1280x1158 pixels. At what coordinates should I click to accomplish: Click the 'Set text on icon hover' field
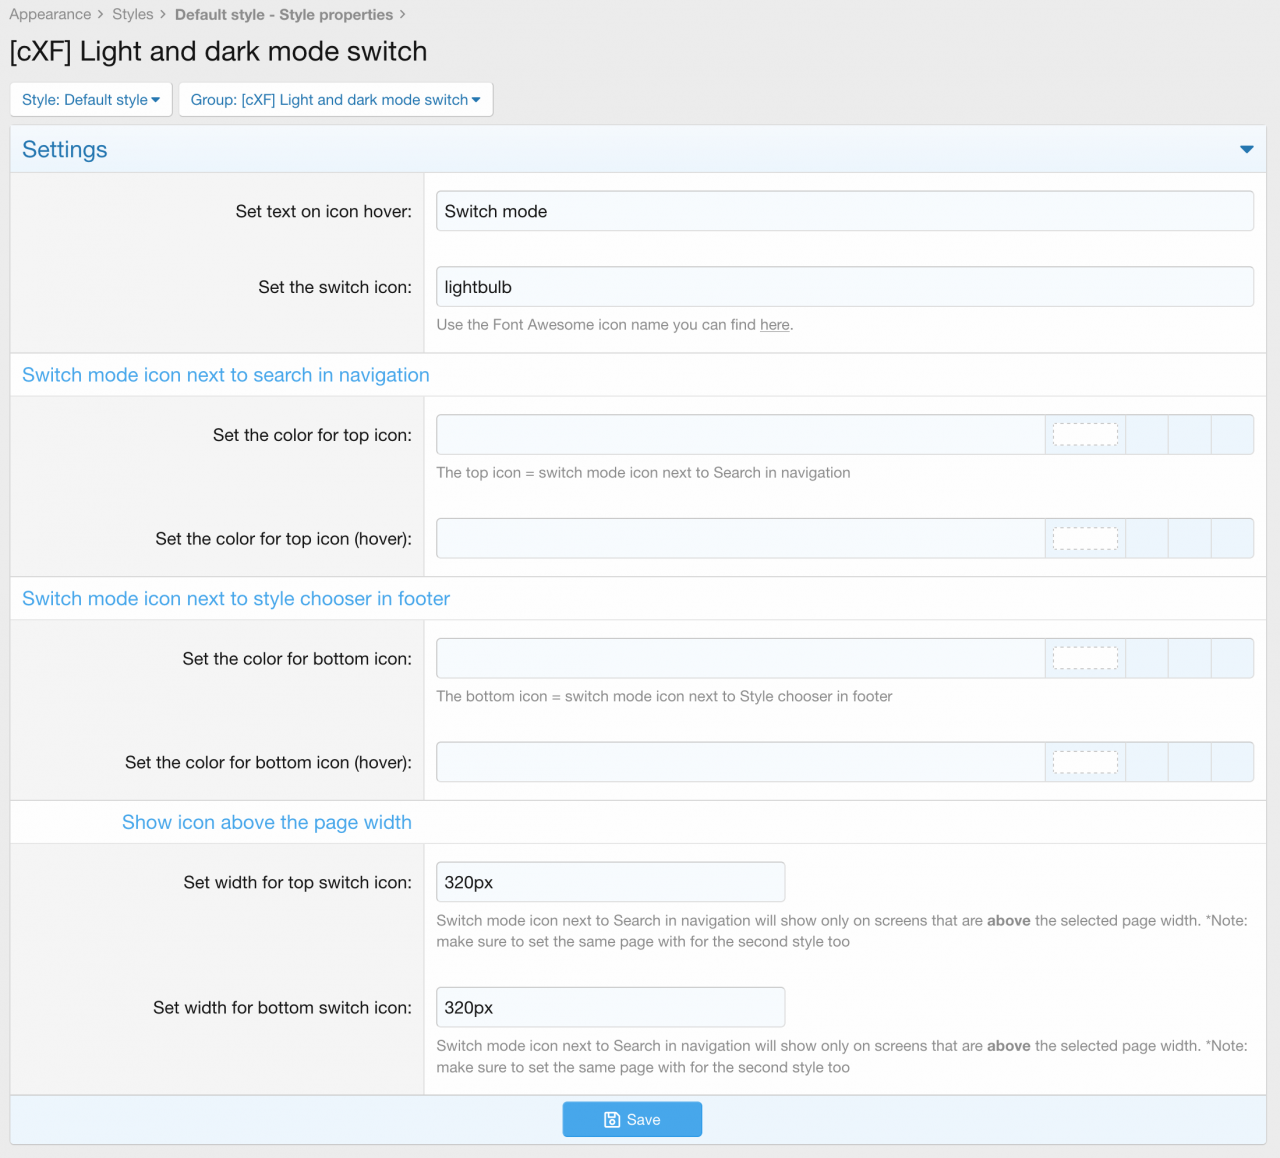tap(844, 211)
